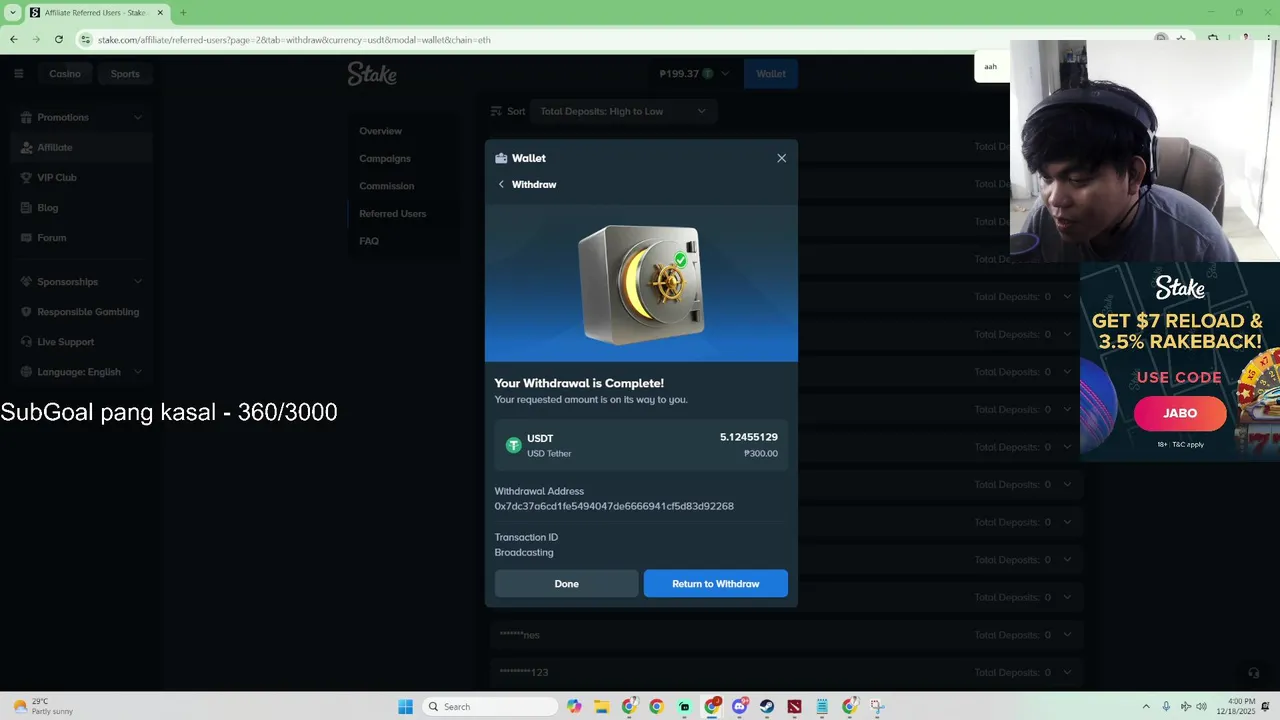Expand the referred user row ending in 123

[787, 672]
